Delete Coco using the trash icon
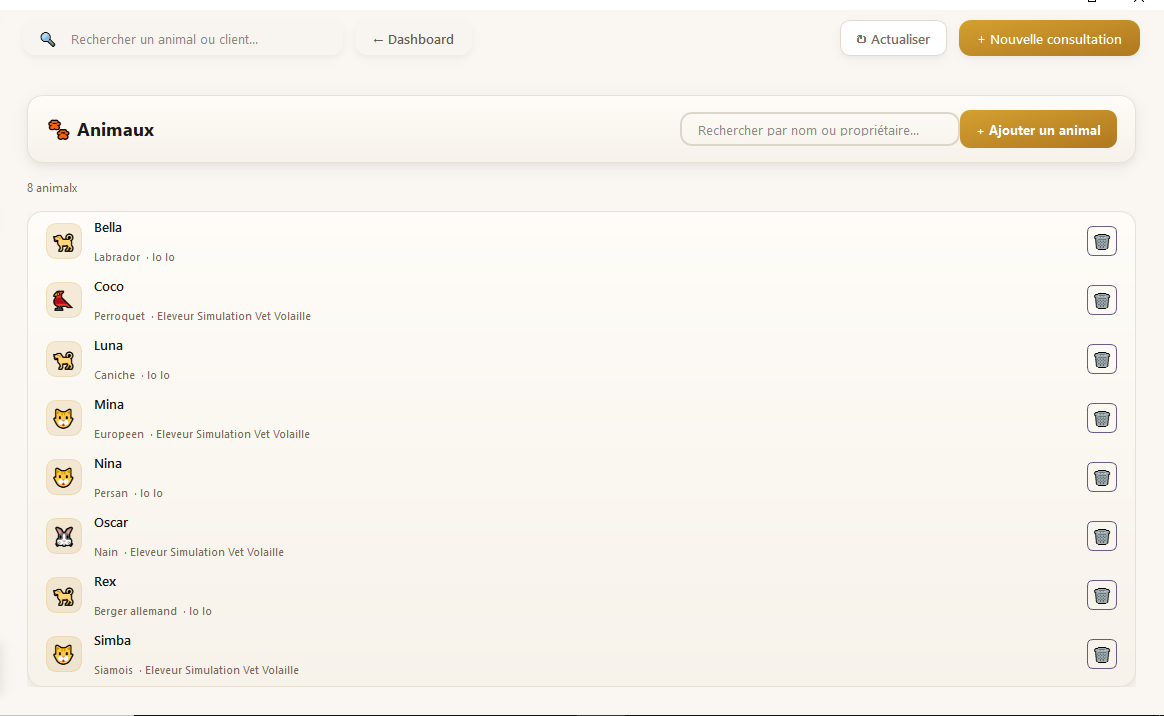This screenshot has width=1164, height=716. [x=1102, y=300]
